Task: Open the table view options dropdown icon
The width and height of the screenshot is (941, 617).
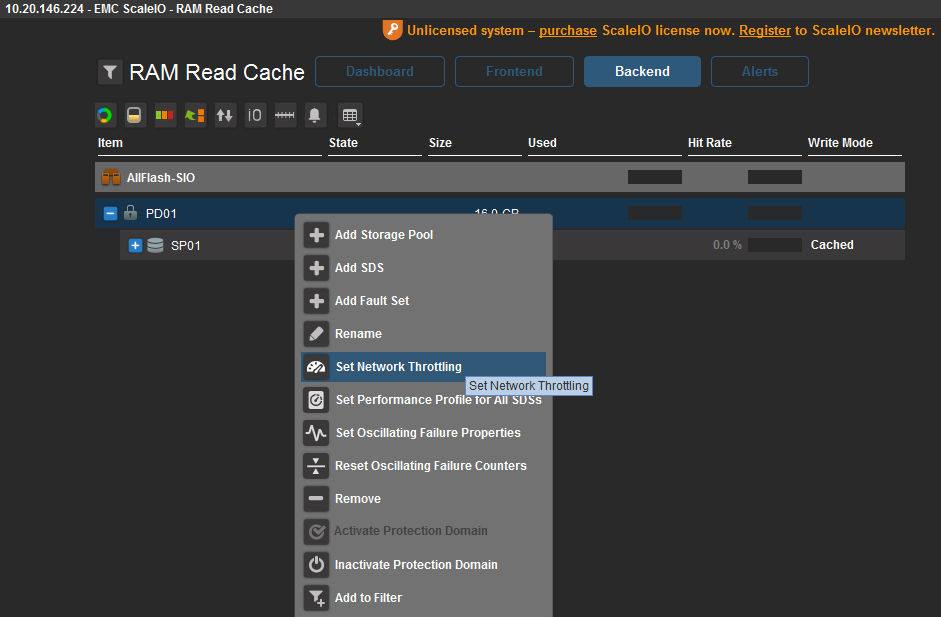Action: [x=350, y=115]
